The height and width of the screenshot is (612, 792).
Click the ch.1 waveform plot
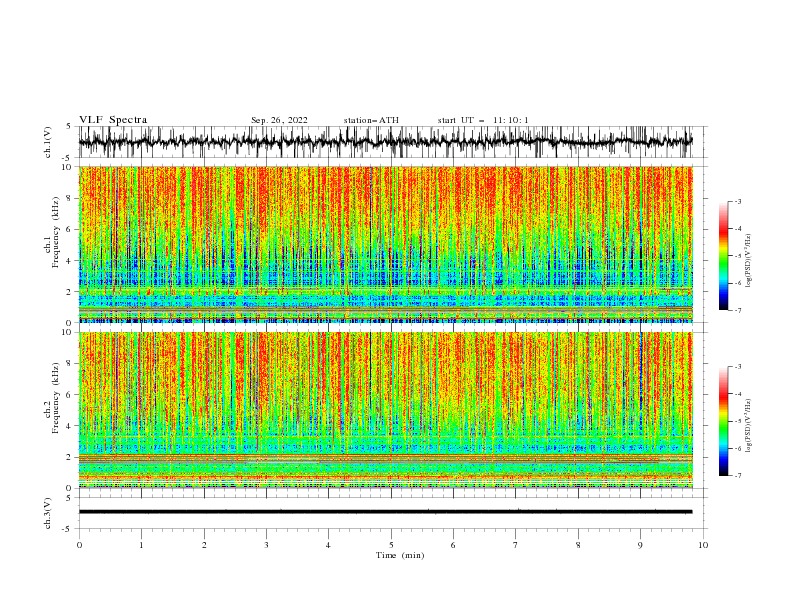click(x=385, y=142)
